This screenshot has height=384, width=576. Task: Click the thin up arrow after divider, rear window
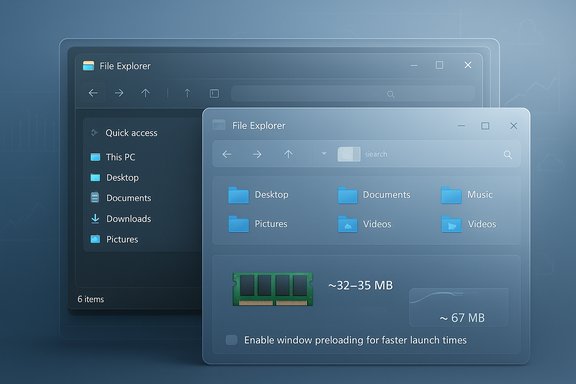tap(187, 93)
